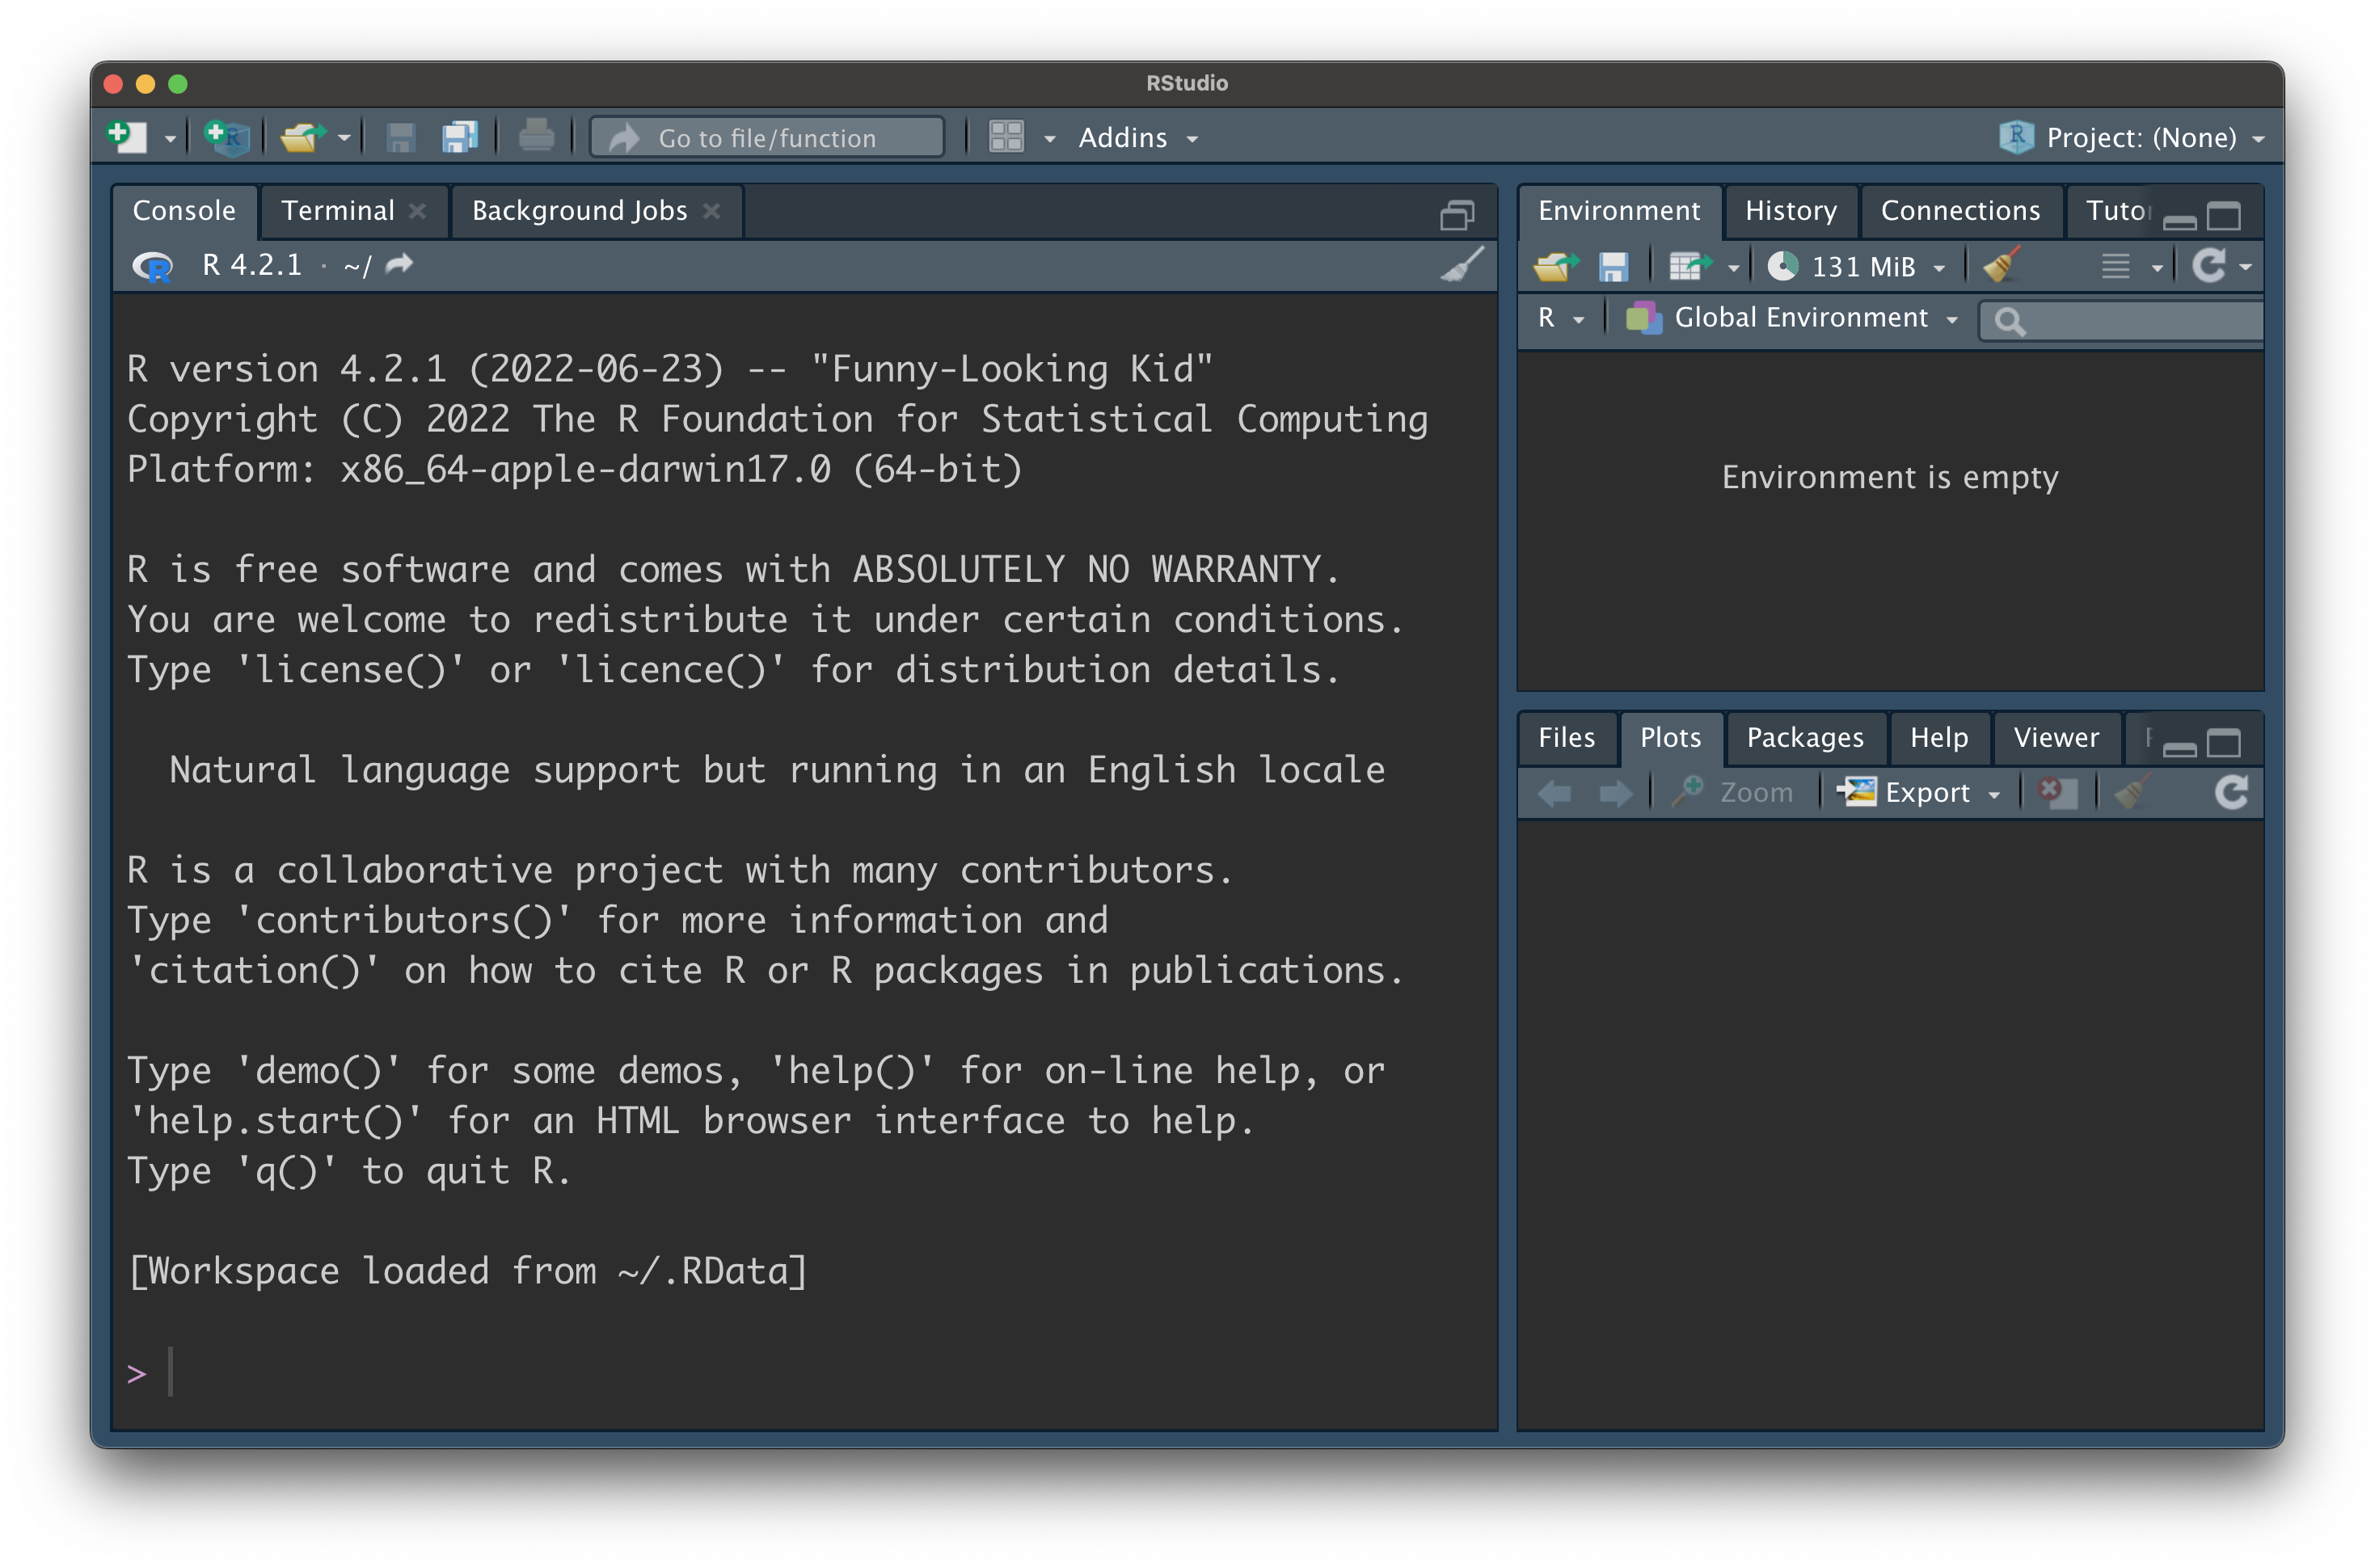The height and width of the screenshot is (1568, 2375).
Task: Open the Project: (None) menu
Action: (x=2131, y=137)
